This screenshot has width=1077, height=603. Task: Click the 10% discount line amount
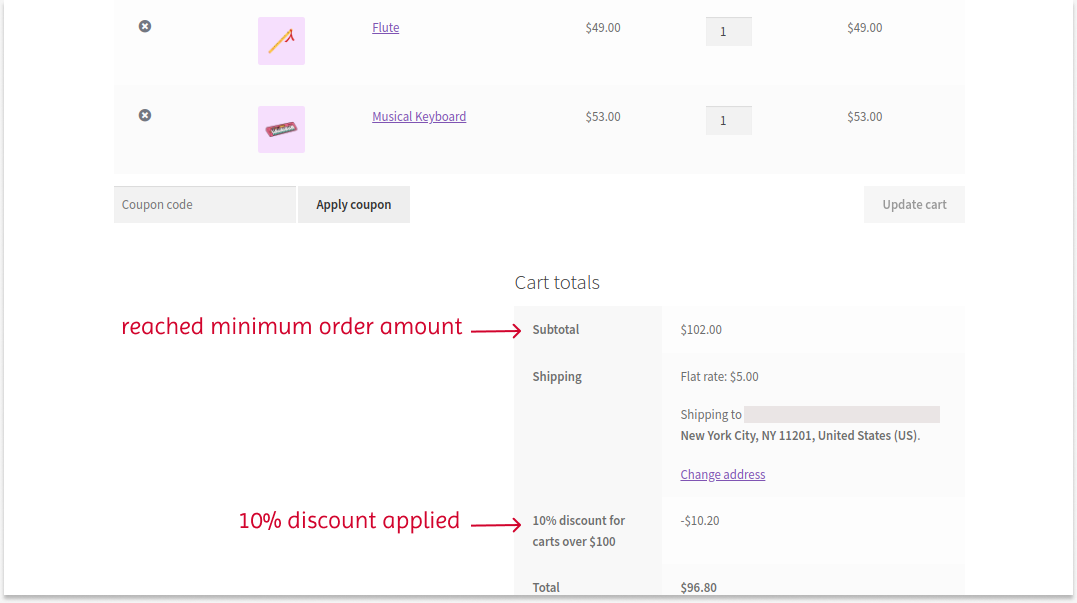click(700, 520)
